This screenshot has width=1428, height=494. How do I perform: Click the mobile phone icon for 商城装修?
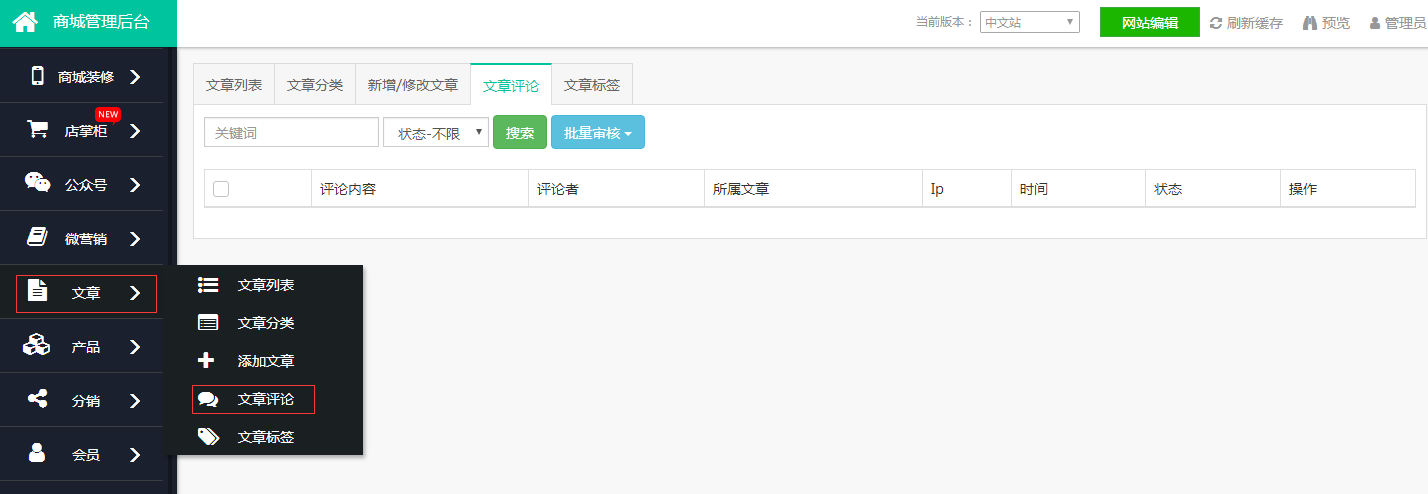pyautogui.click(x=38, y=76)
